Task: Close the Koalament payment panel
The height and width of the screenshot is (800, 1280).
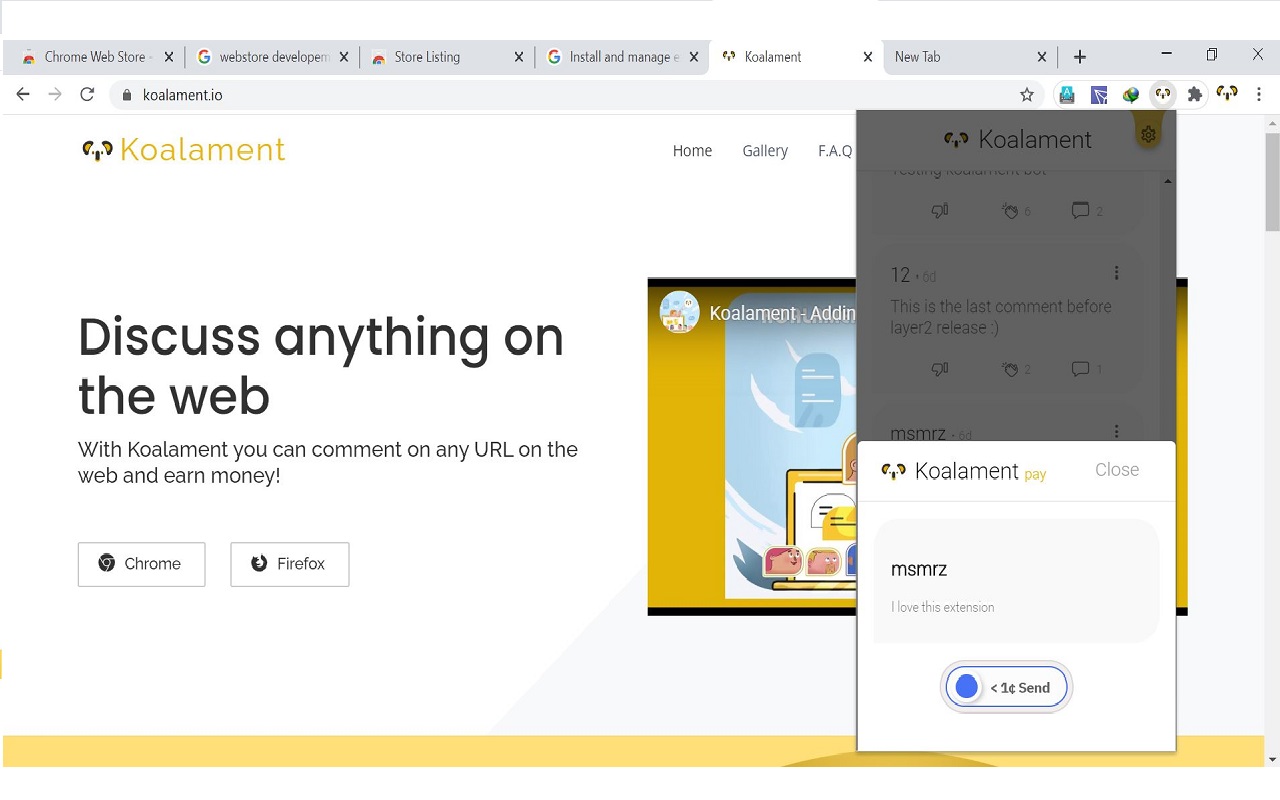Action: (x=1116, y=469)
